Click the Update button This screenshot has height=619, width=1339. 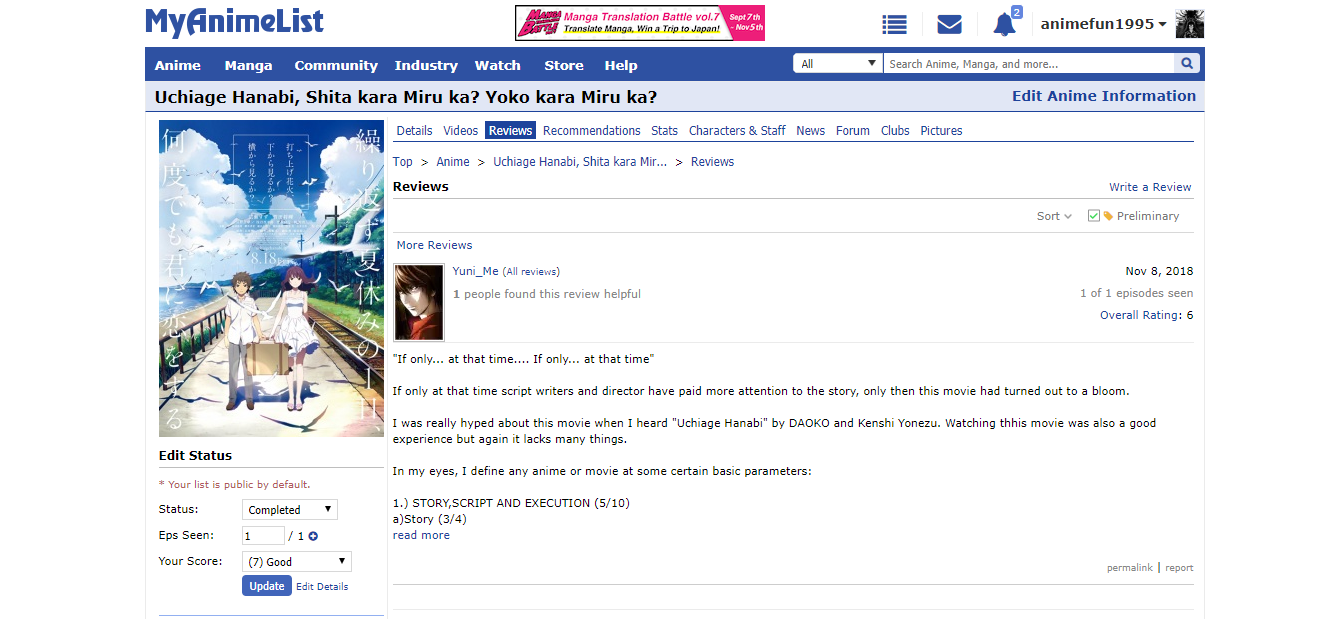267,586
